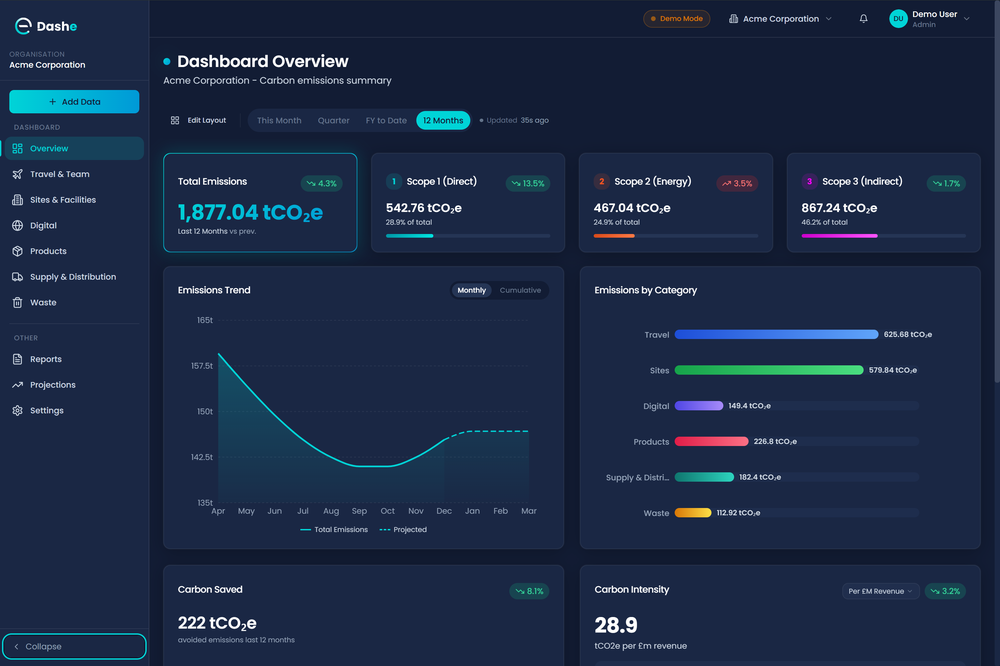Click the Dash logo icon
Screen dimensions: 1000x666
click(x=22, y=24)
